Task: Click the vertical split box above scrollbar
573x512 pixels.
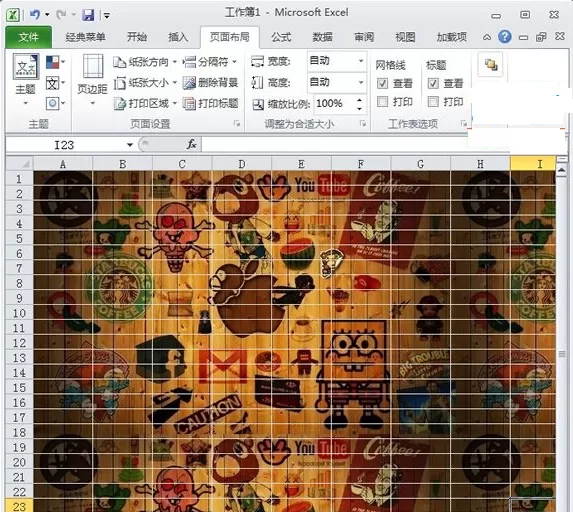Action: tap(562, 160)
